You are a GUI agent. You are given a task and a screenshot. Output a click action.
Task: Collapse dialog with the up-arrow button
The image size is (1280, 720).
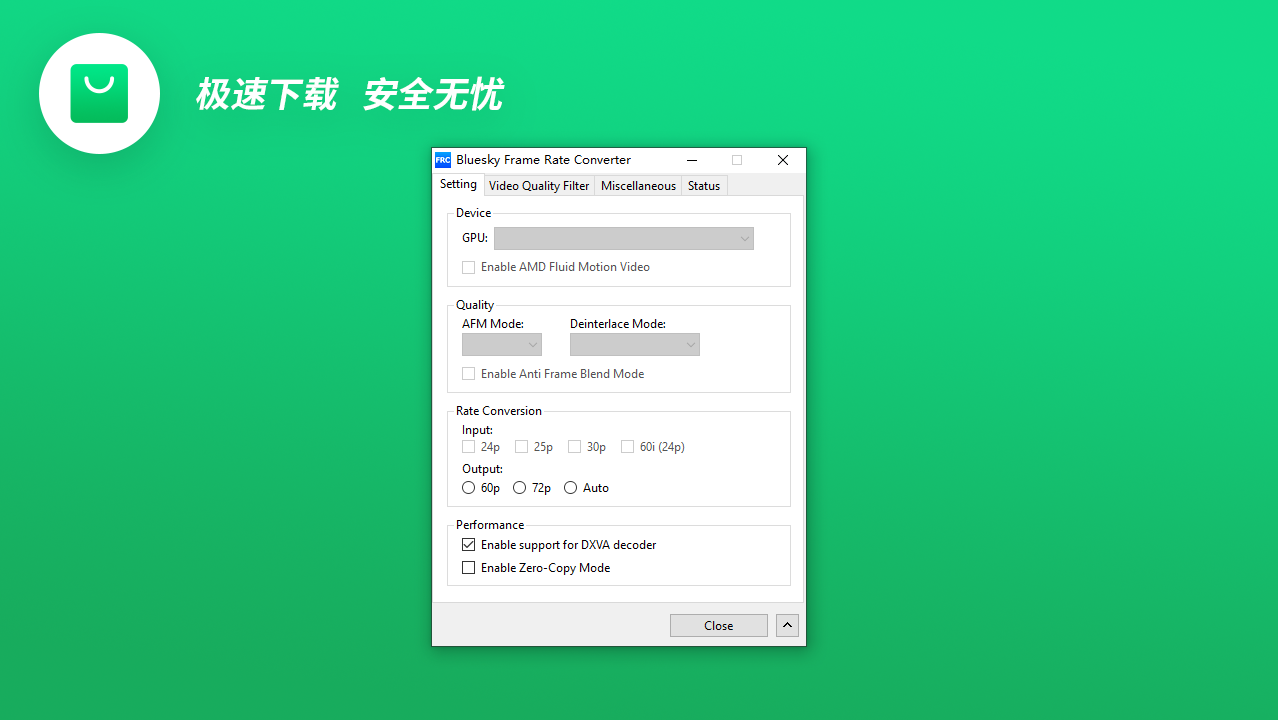click(x=787, y=626)
